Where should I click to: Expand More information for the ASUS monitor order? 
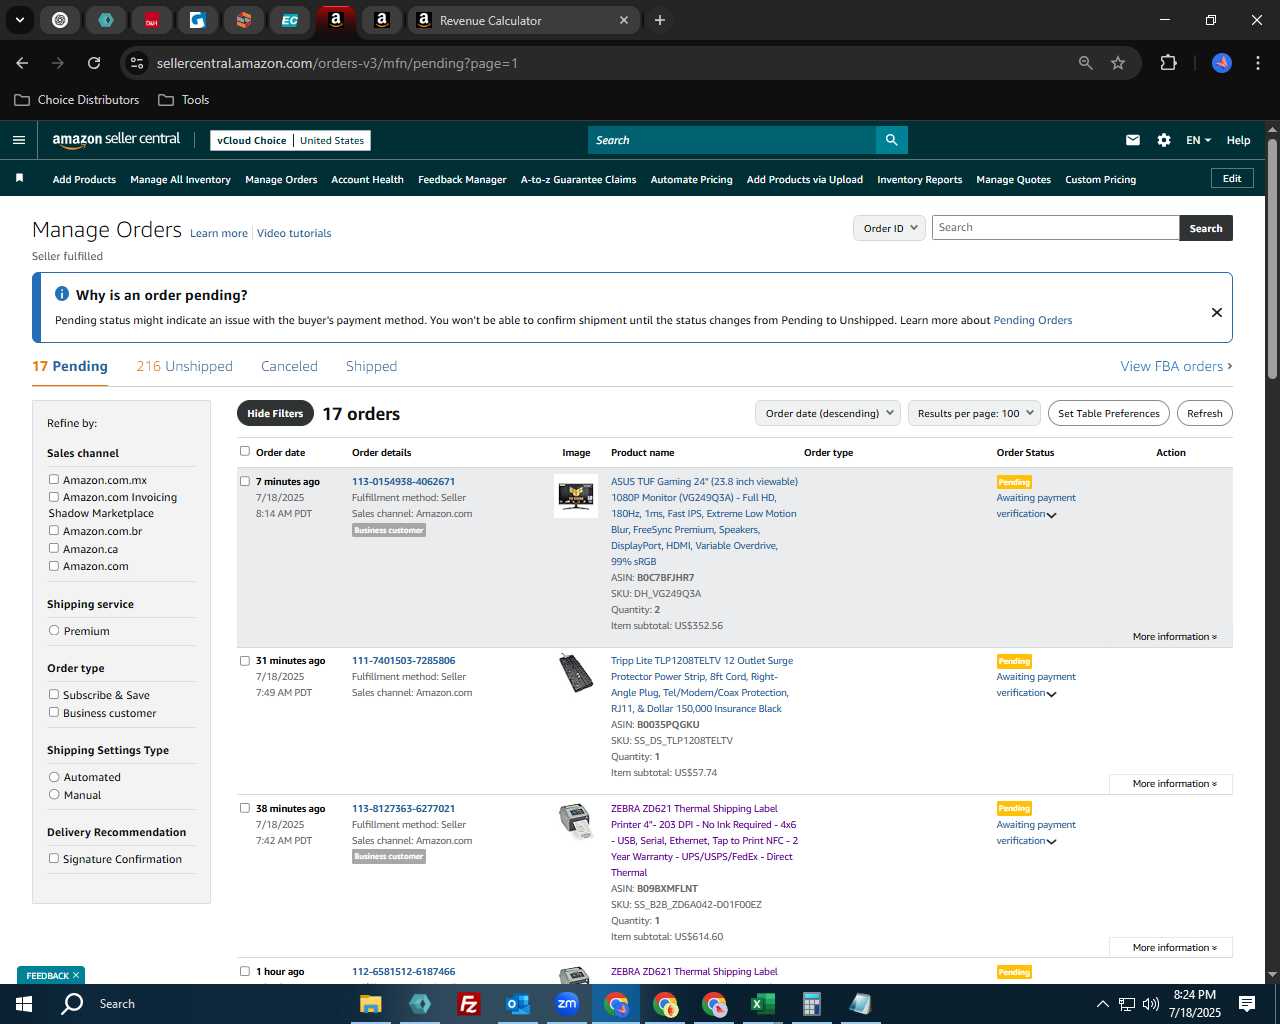[x=1174, y=637]
